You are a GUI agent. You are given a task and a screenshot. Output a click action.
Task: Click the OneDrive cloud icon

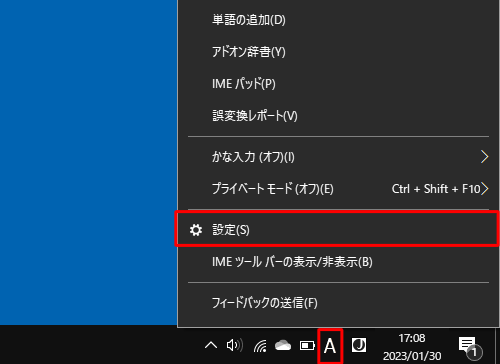283,346
